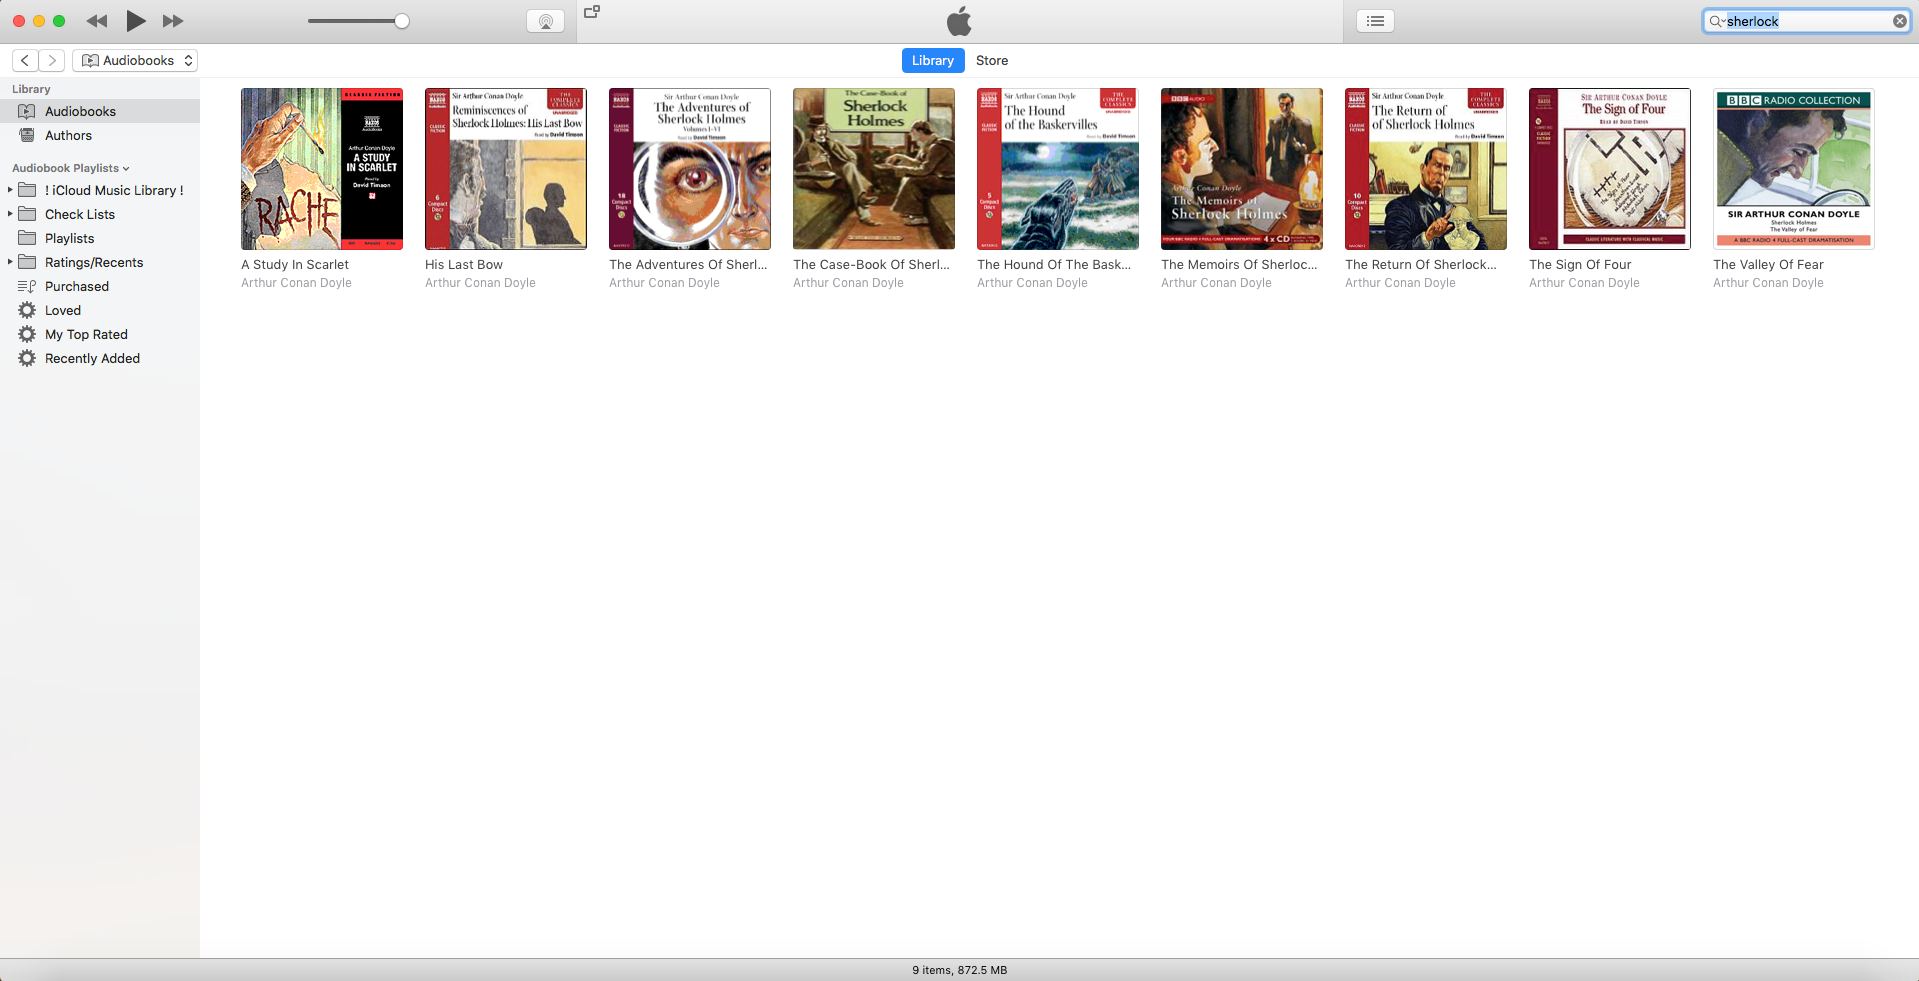Image resolution: width=1919 pixels, height=981 pixels.
Task: Click author name under His Last Bow
Action: (x=480, y=283)
